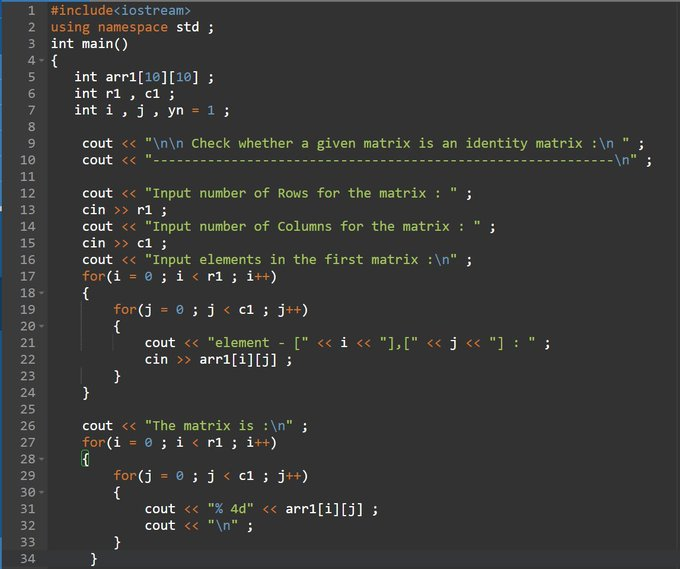Collapse the fold arrow on line 30
This screenshot has width=680, height=569.
click(x=42, y=492)
